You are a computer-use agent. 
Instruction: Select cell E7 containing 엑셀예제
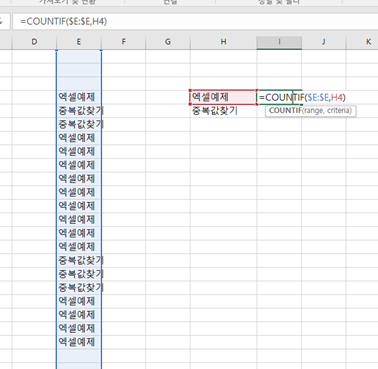click(x=79, y=138)
